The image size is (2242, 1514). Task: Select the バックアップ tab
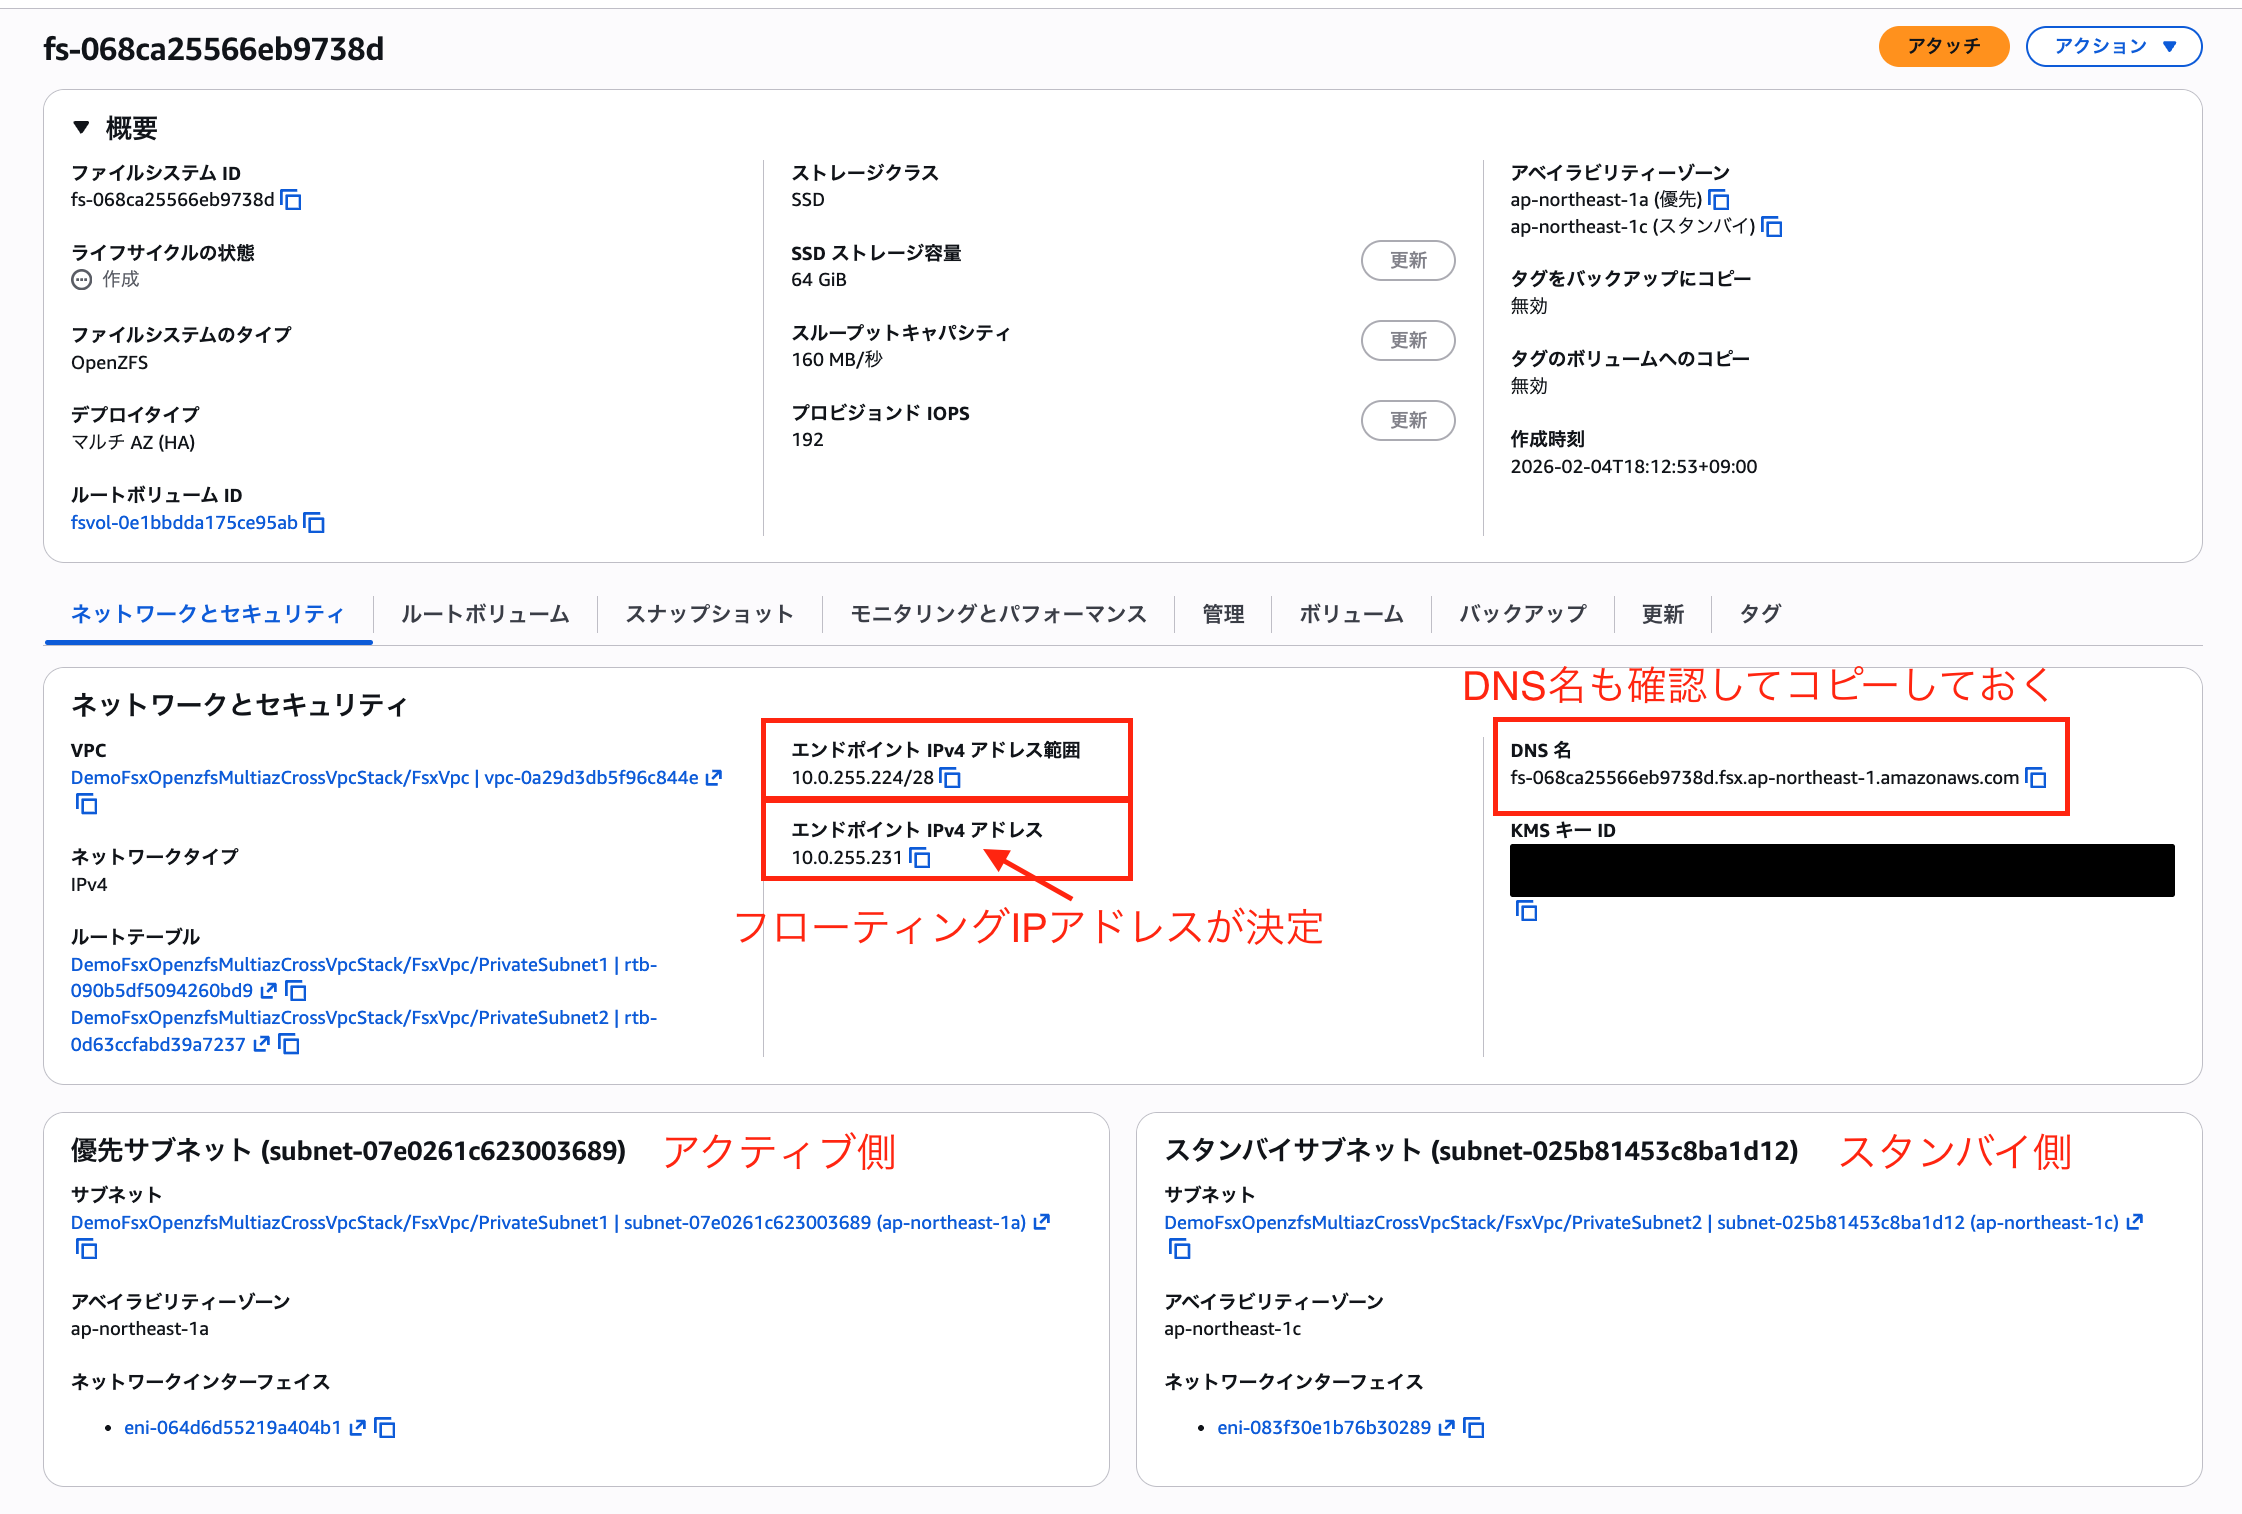1522,614
